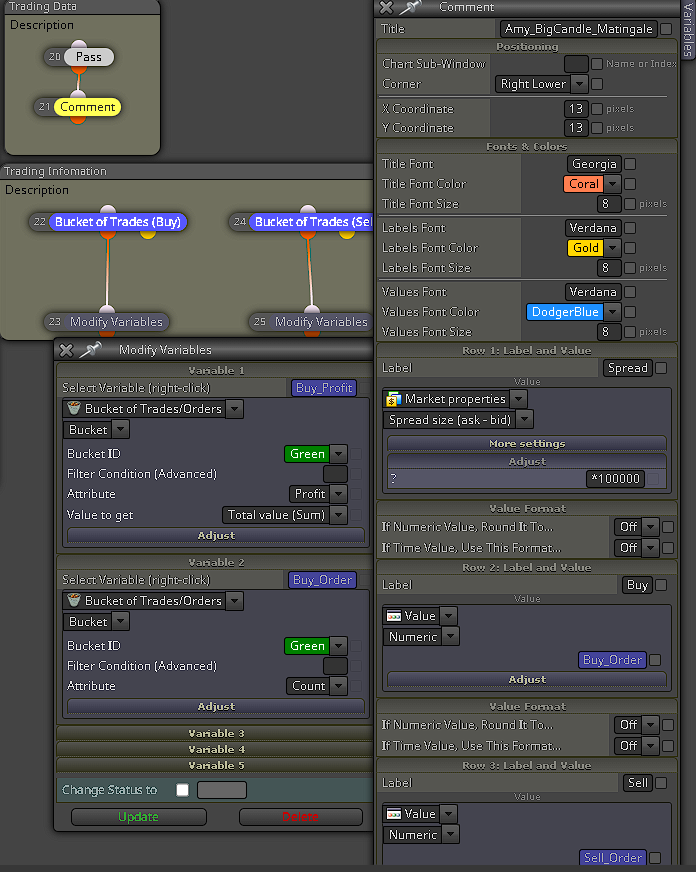This screenshot has width=696, height=872.
Task: Open the Spread size (ask - bid) dropdown
Action: tap(524, 420)
